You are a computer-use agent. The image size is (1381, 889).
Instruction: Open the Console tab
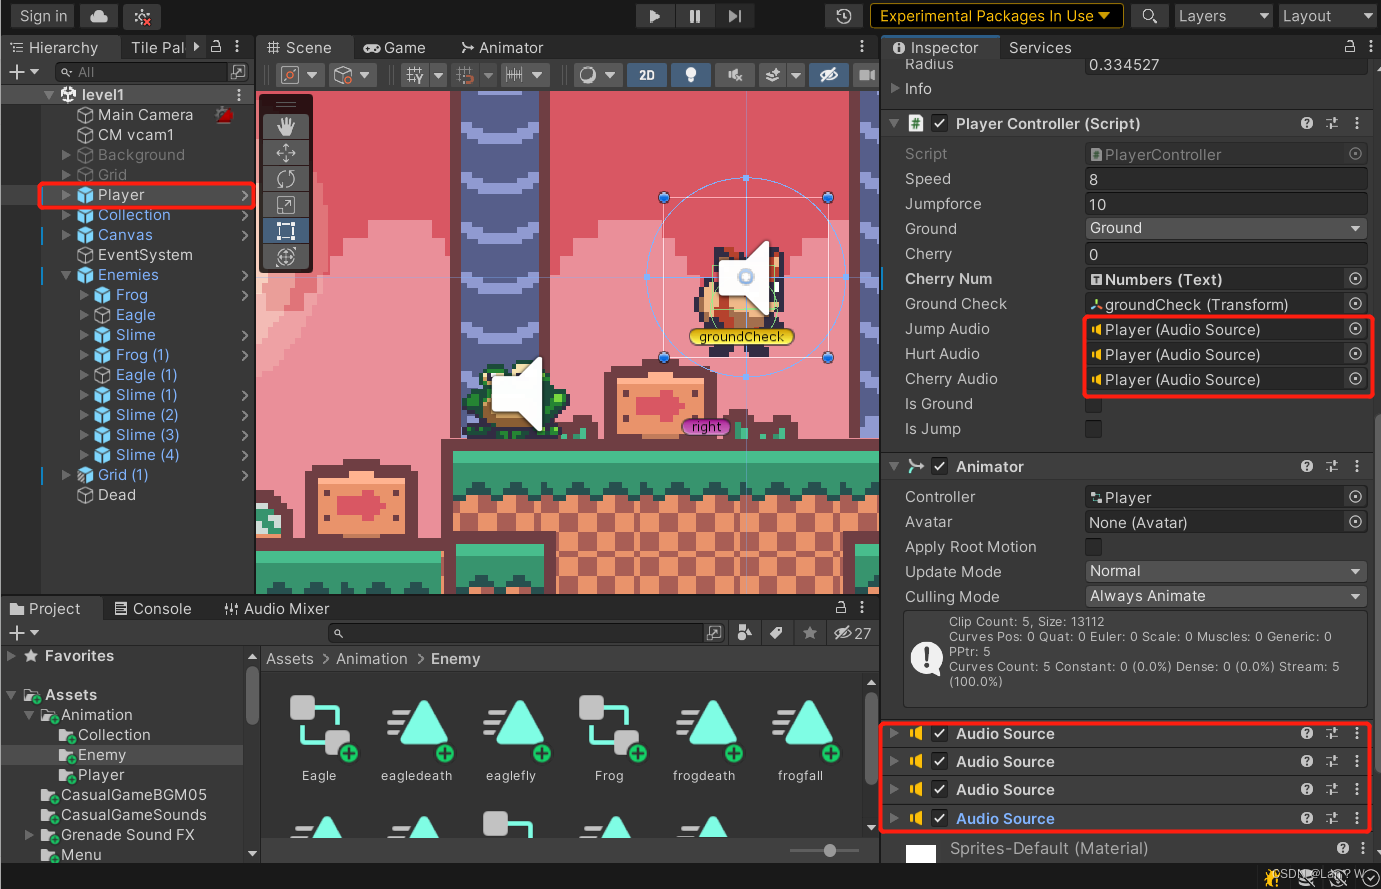(x=152, y=608)
